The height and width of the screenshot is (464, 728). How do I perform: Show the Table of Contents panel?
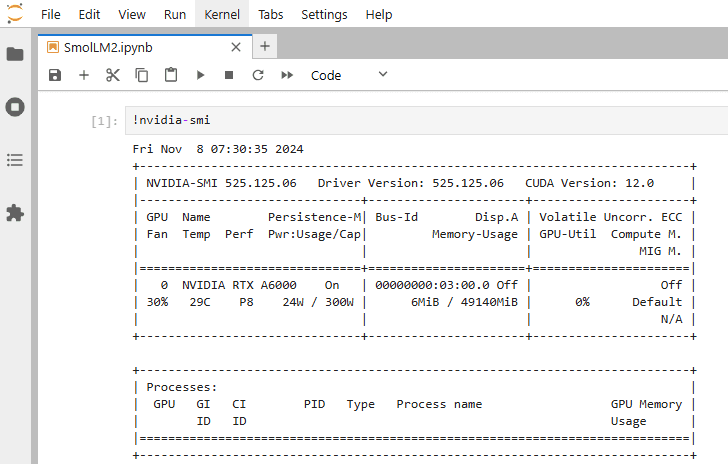click(15, 160)
